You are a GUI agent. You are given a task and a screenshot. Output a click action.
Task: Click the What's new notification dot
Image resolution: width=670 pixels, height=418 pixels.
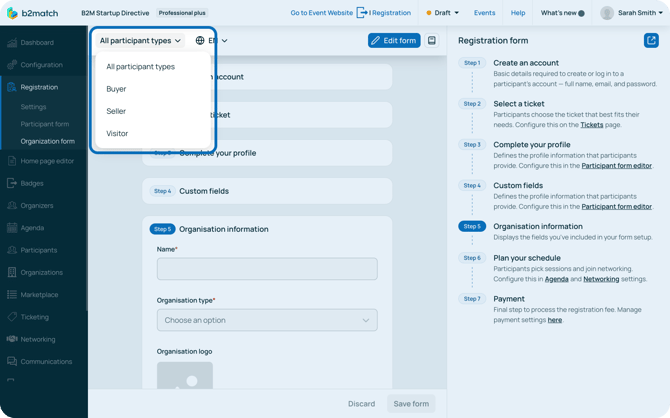(581, 13)
